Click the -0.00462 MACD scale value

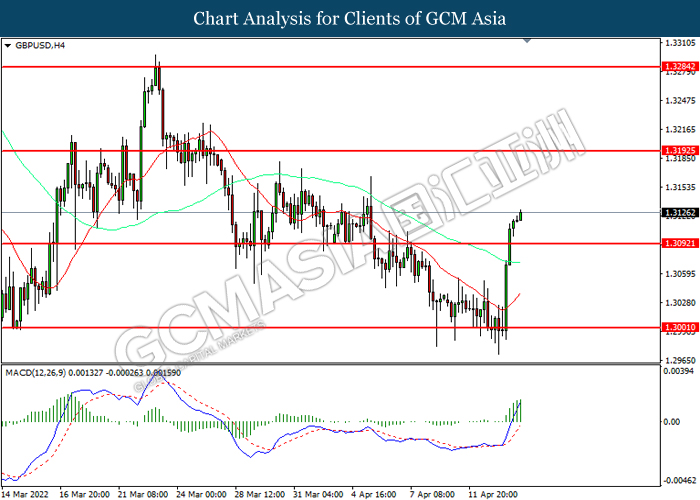tap(679, 481)
